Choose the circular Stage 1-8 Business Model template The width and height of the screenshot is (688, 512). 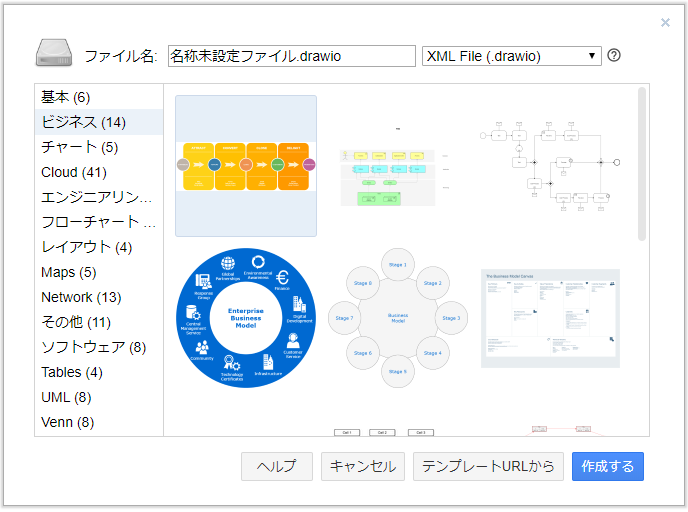[x=398, y=318]
